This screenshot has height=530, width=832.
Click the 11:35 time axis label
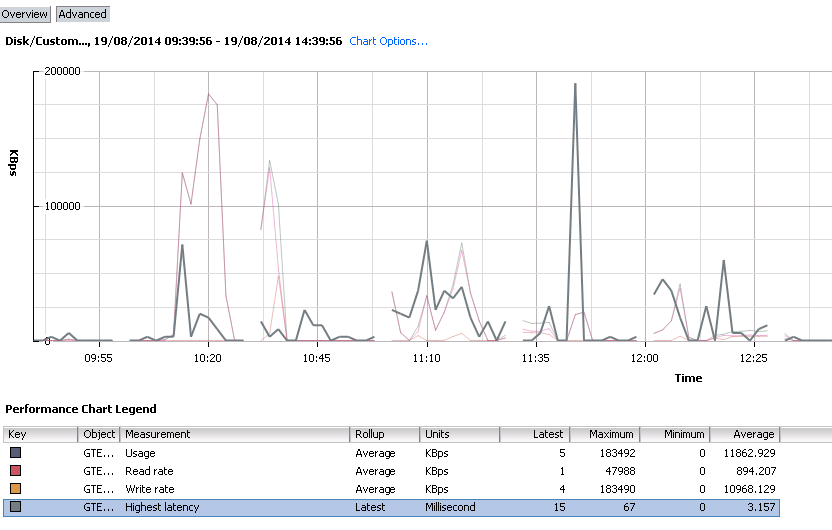[x=535, y=358]
